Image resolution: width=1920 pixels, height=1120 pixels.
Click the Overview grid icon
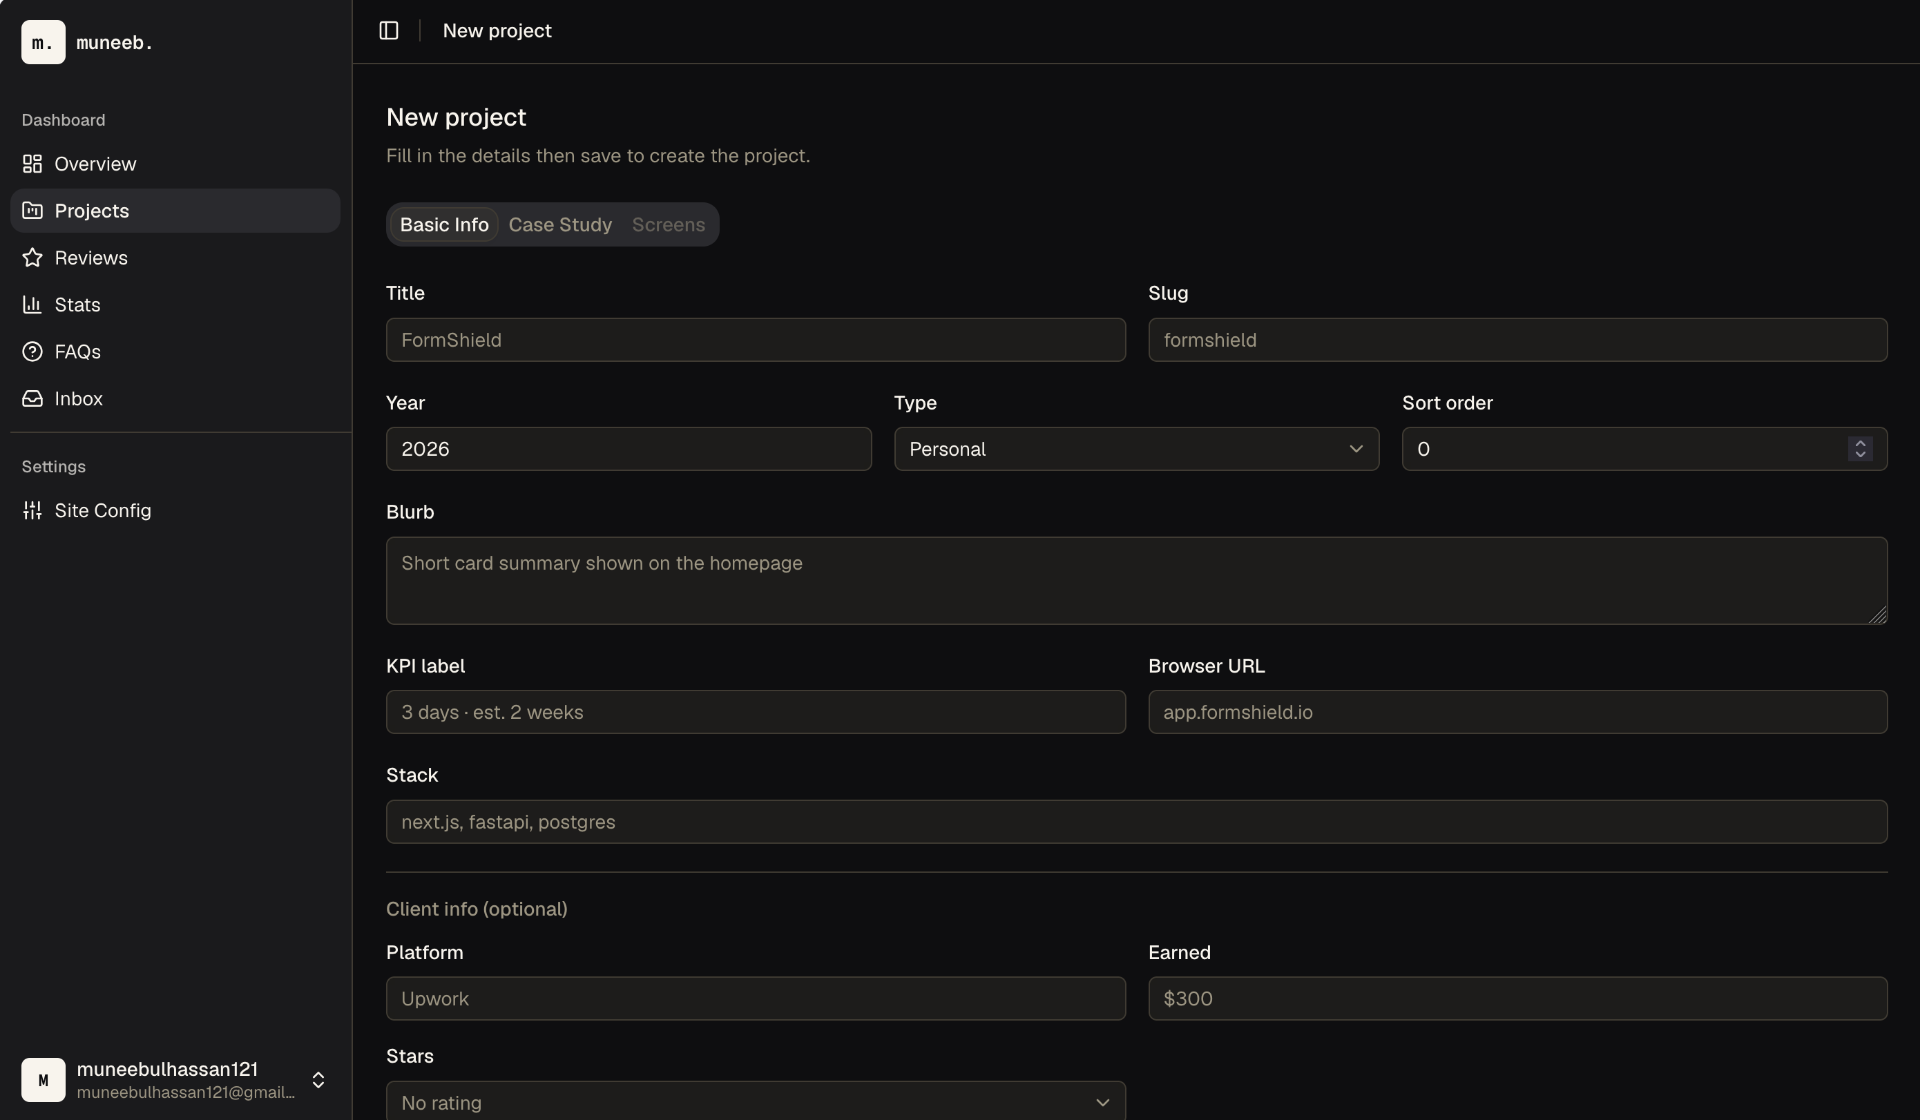click(x=32, y=164)
